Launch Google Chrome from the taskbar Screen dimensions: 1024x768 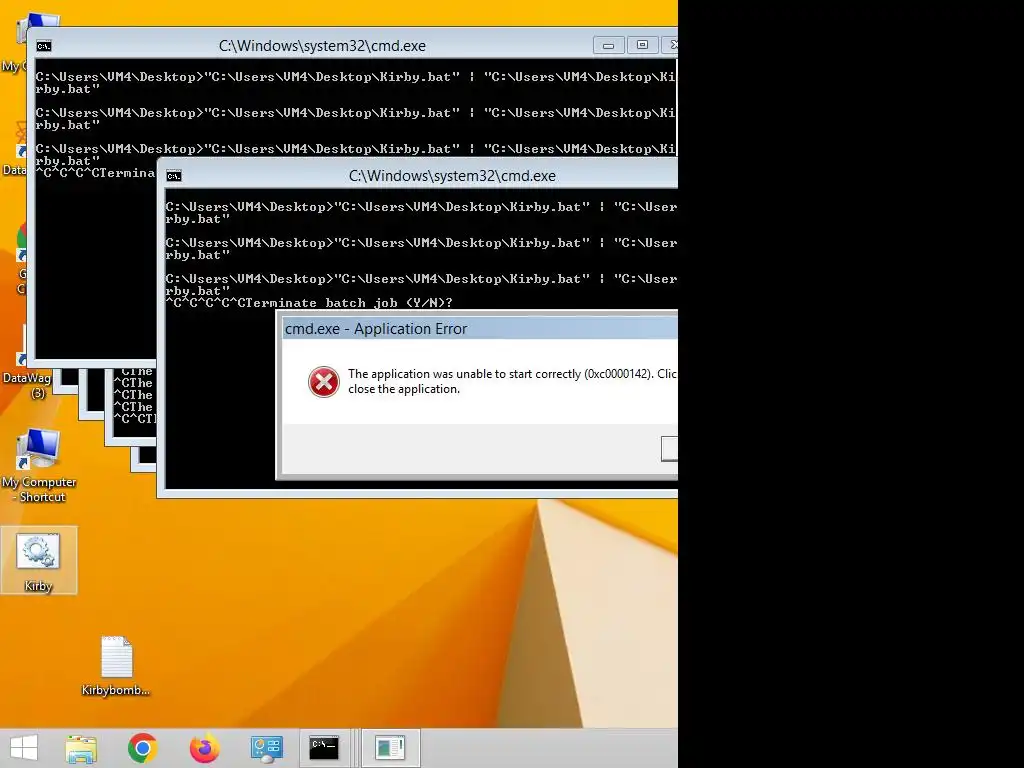(x=142, y=748)
